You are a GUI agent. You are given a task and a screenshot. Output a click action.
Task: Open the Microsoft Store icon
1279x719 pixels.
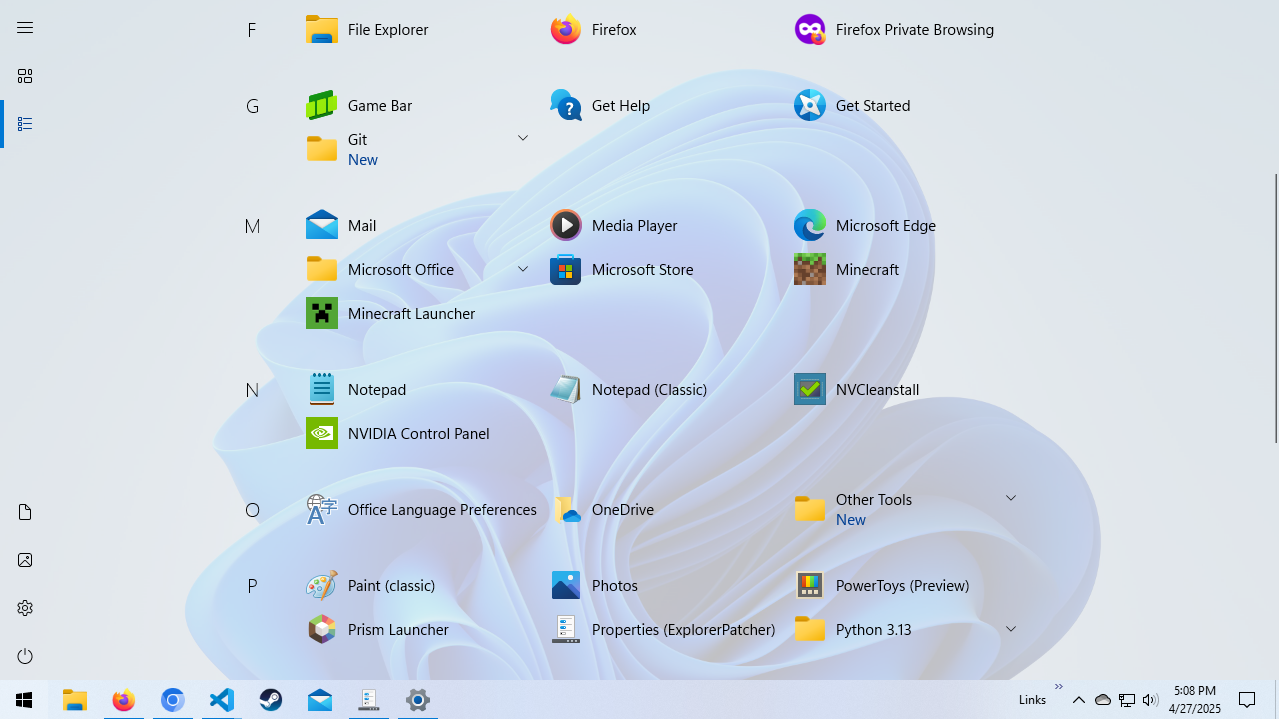(x=566, y=269)
